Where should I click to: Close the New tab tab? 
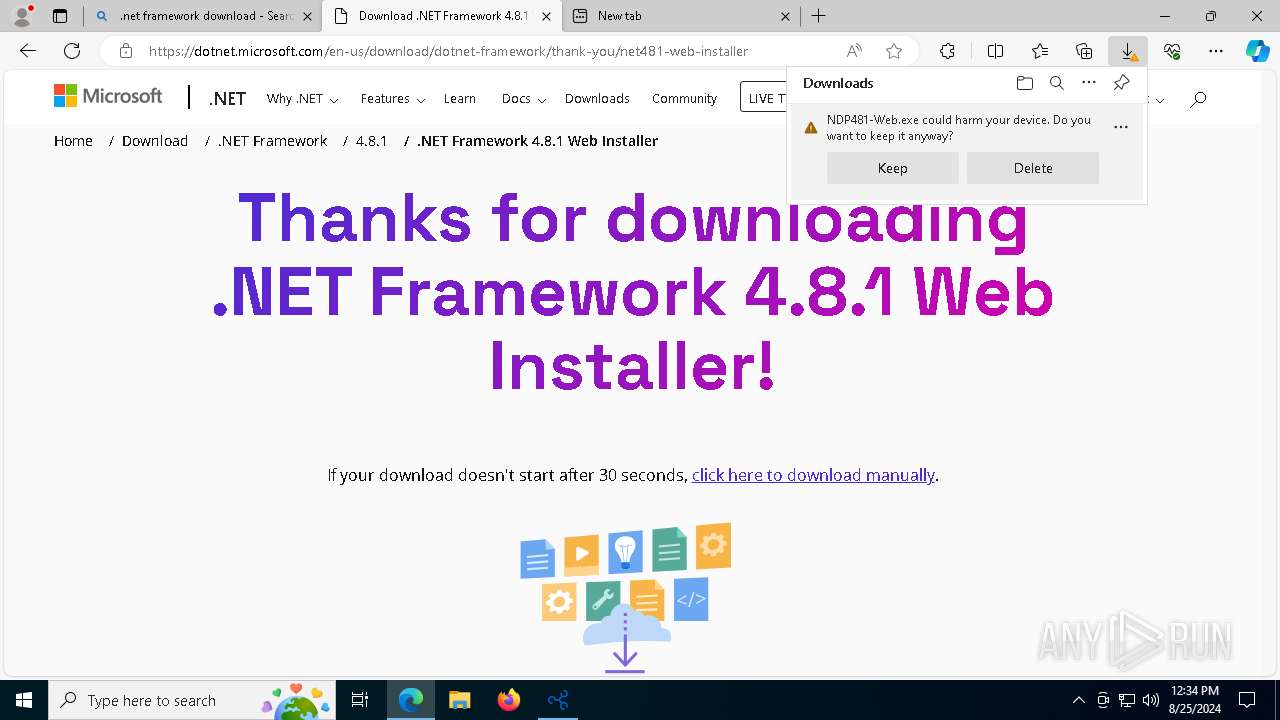pos(785,16)
